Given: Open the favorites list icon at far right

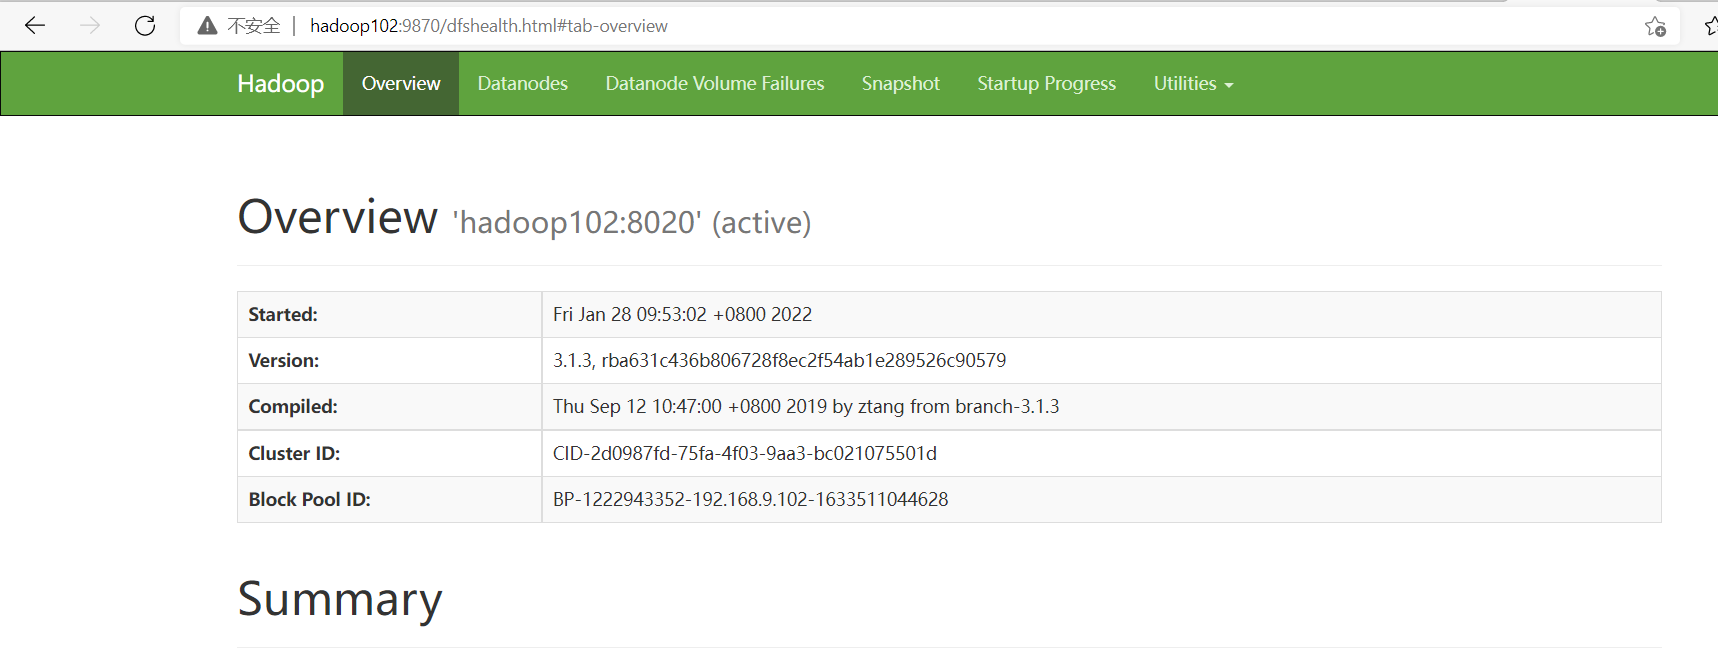Looking at the screenshot, I should (x=1710, y=27).
